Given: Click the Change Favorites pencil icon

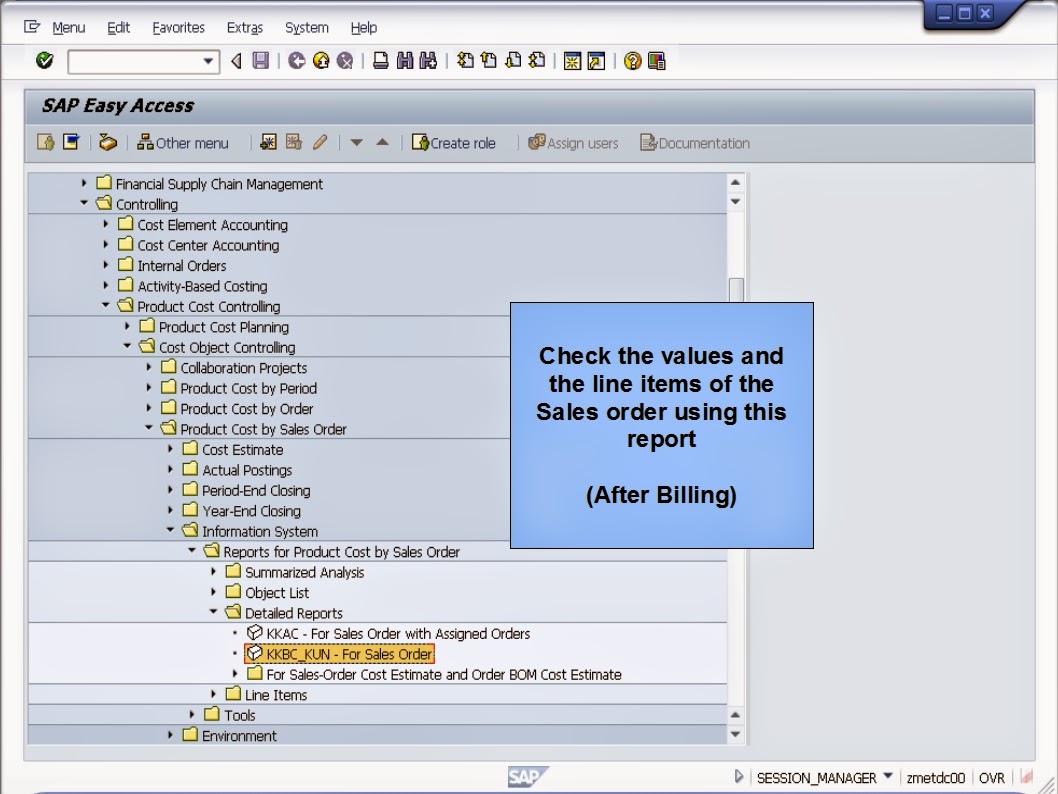Looking at the screenshot, I should click(x=320, y=142).
